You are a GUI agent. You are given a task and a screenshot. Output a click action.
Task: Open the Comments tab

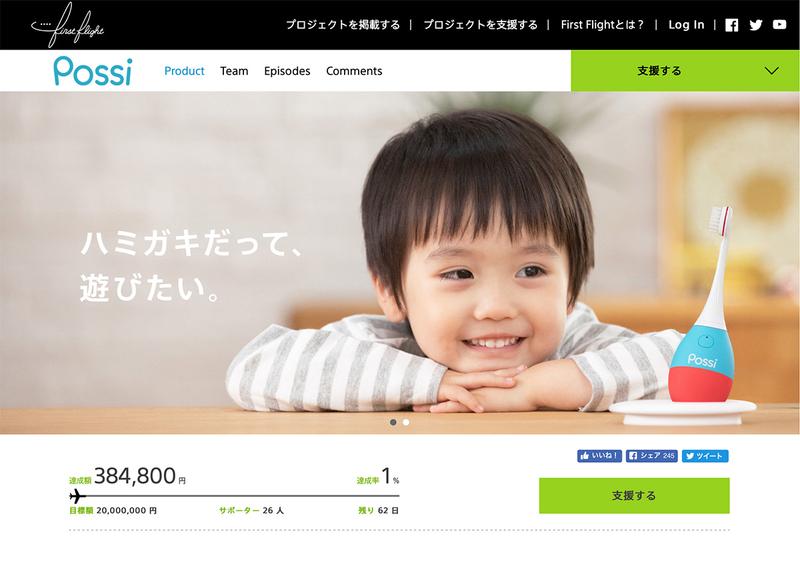[354, 71]
